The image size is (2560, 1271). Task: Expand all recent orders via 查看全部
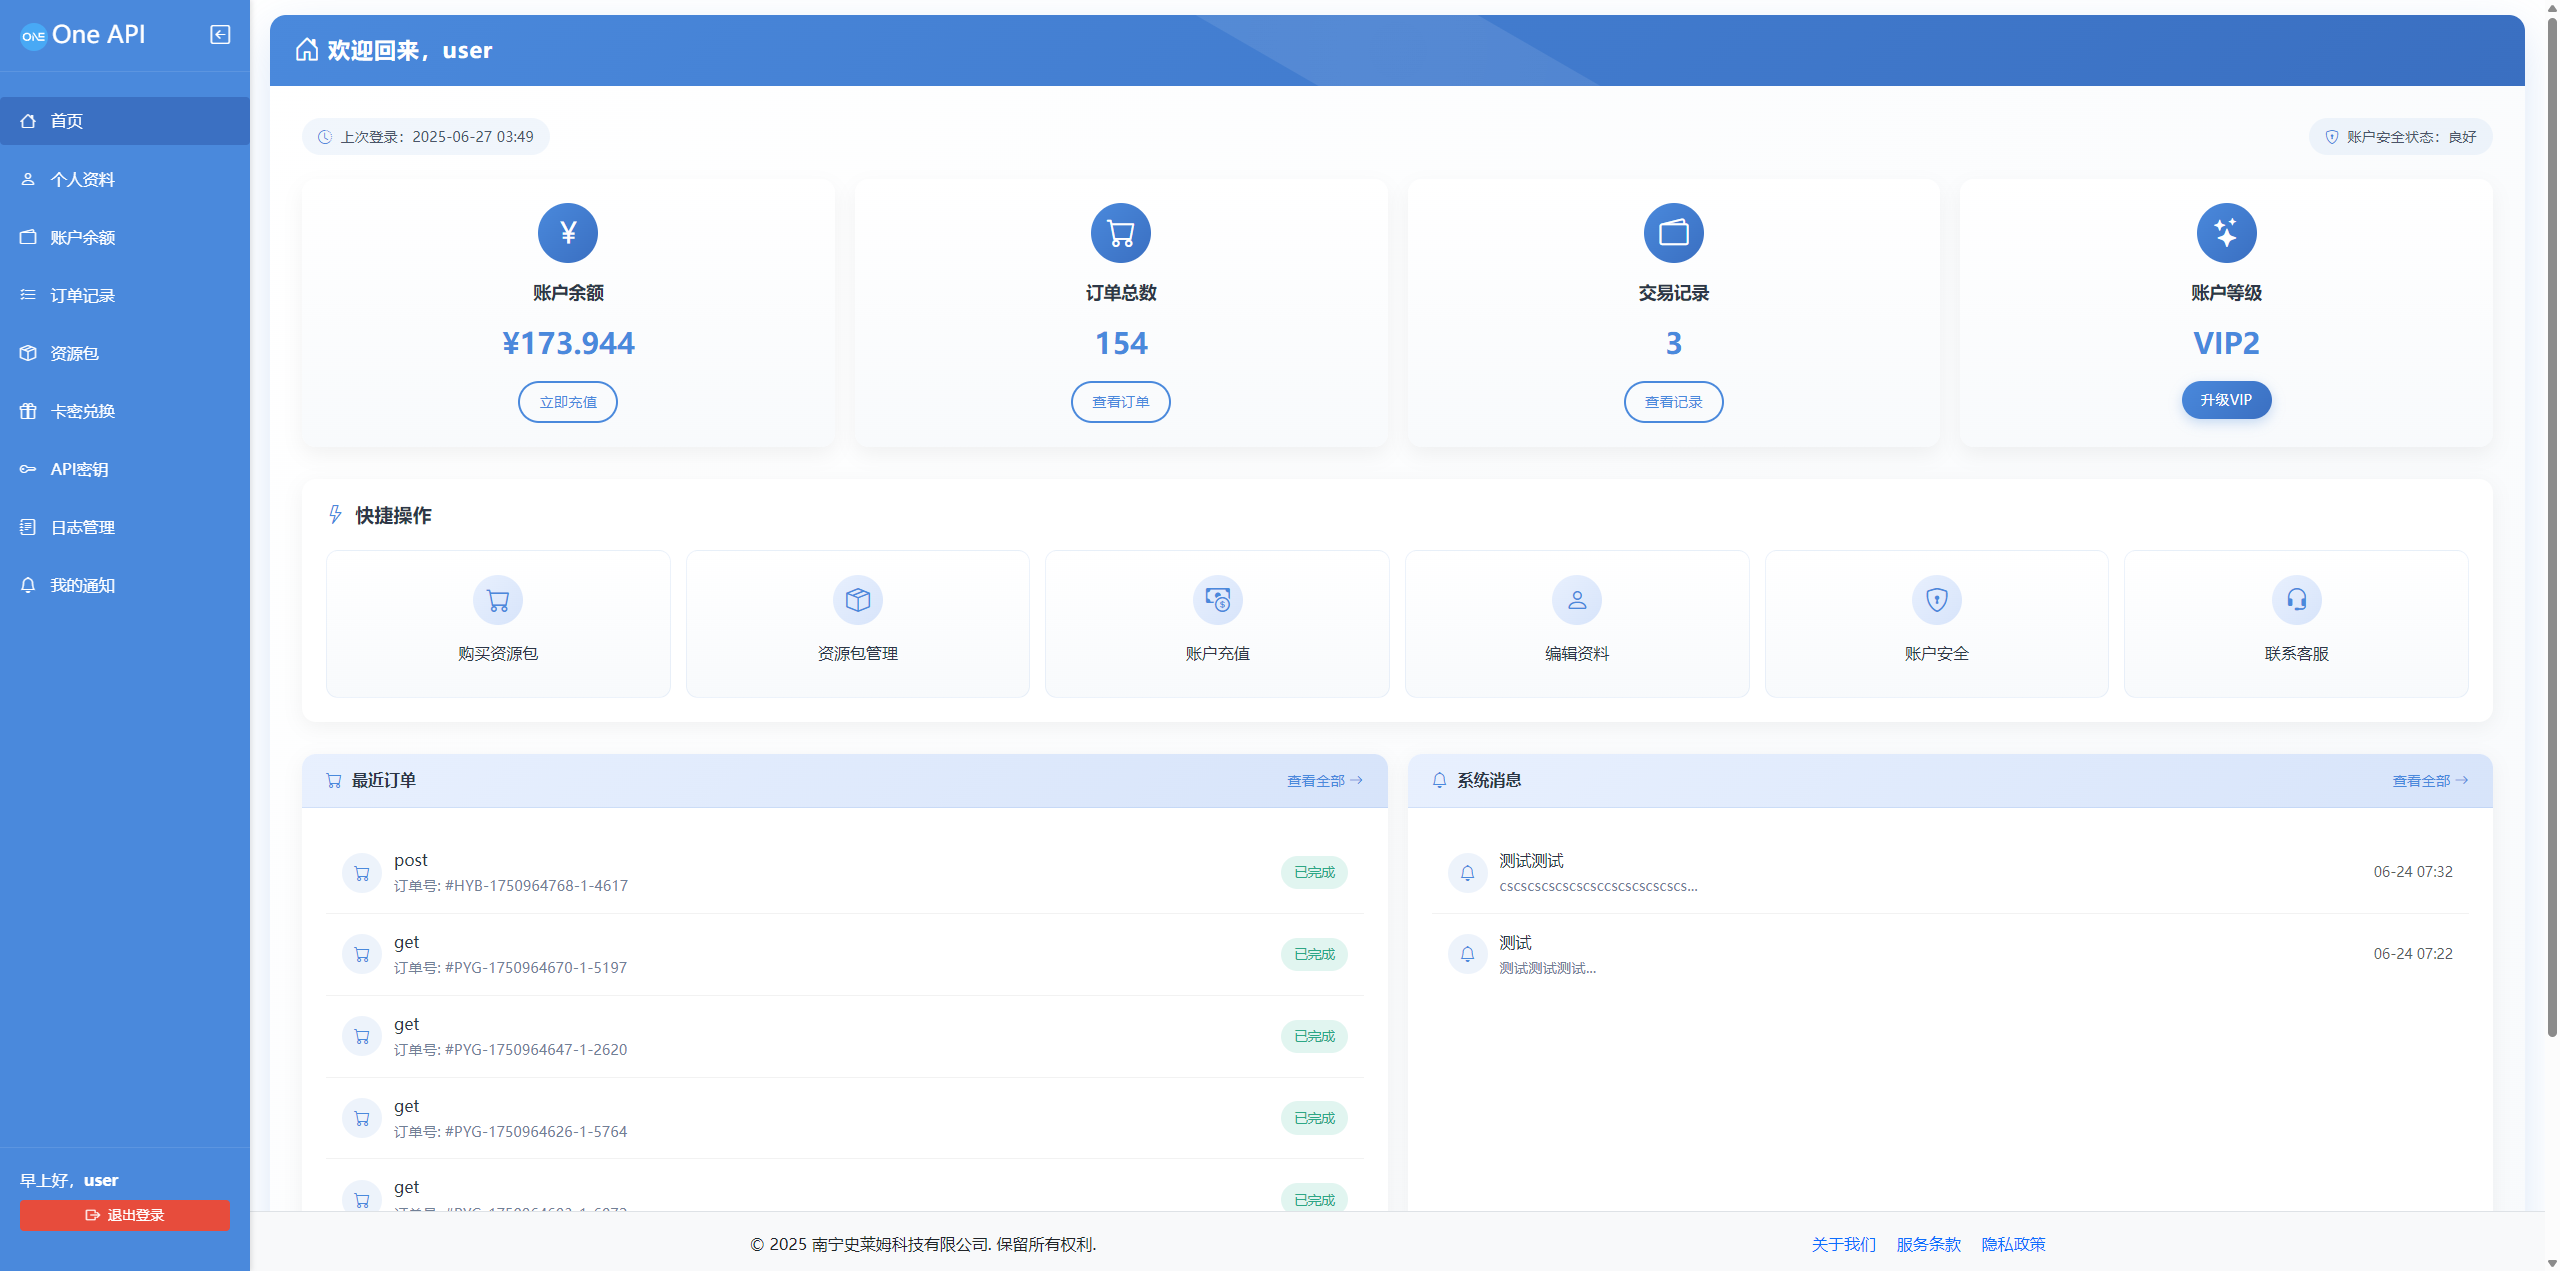point(1324,781)
